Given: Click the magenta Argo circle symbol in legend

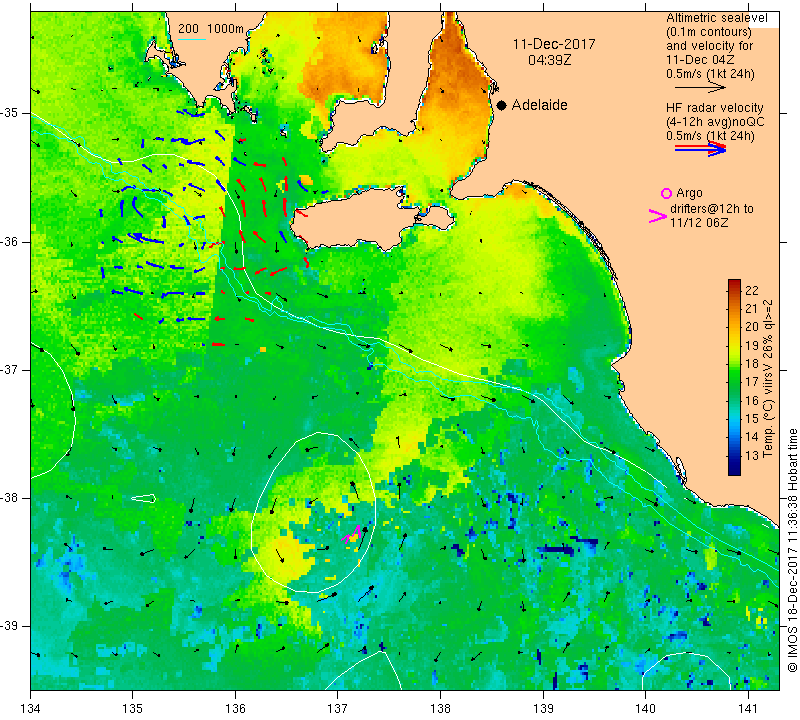Looking at the screenshot, I should click(x=666, y=193).
